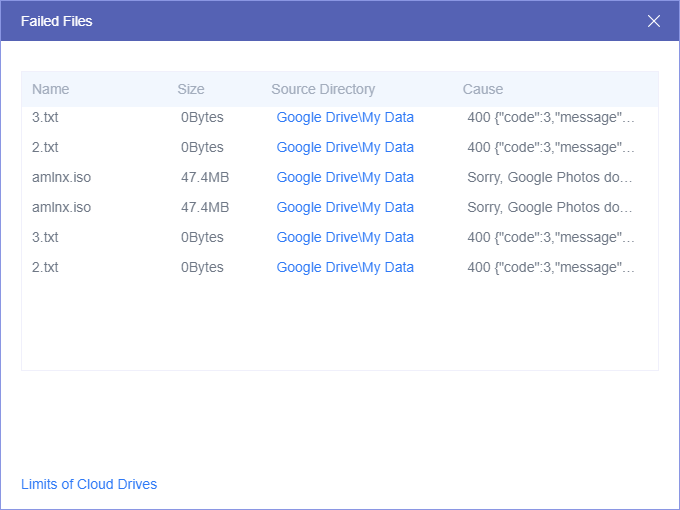The image size is (680, 510).
Task: Open source directory link of lower 3.txt row
Action: 345,237
